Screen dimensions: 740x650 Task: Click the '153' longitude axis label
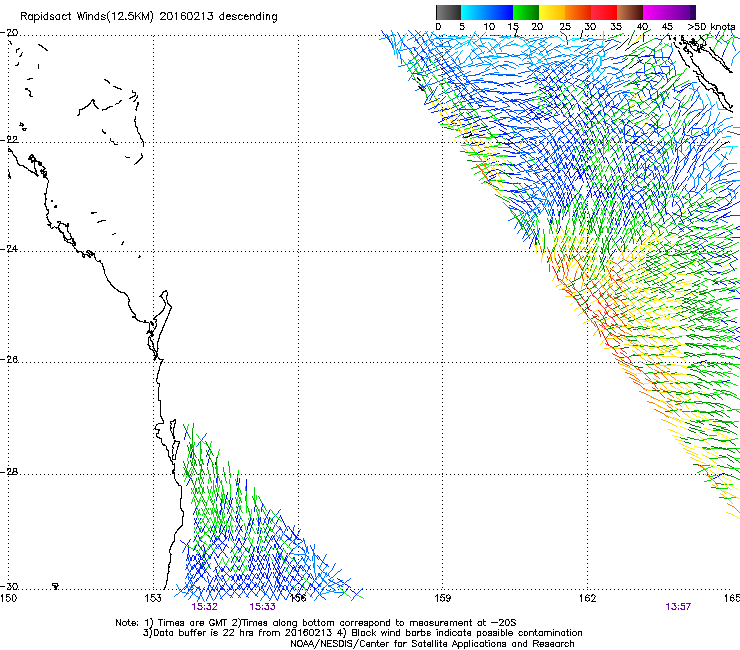coord(153,598)
